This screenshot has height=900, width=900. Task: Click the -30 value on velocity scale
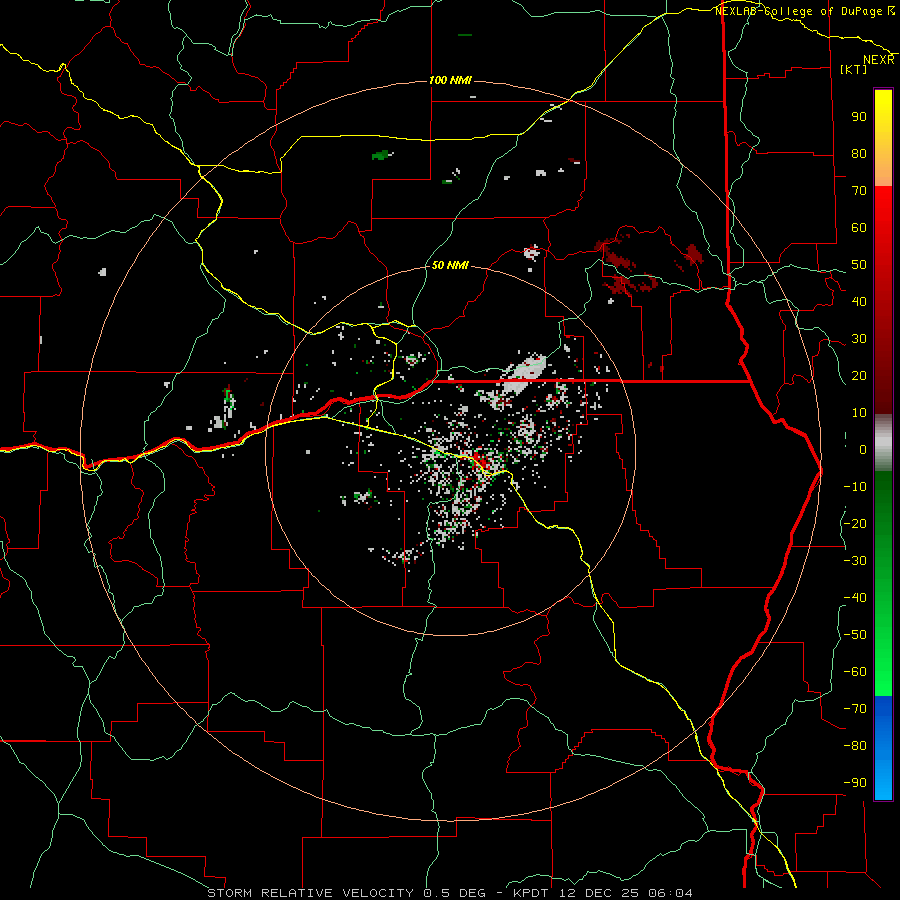[855, 561]
